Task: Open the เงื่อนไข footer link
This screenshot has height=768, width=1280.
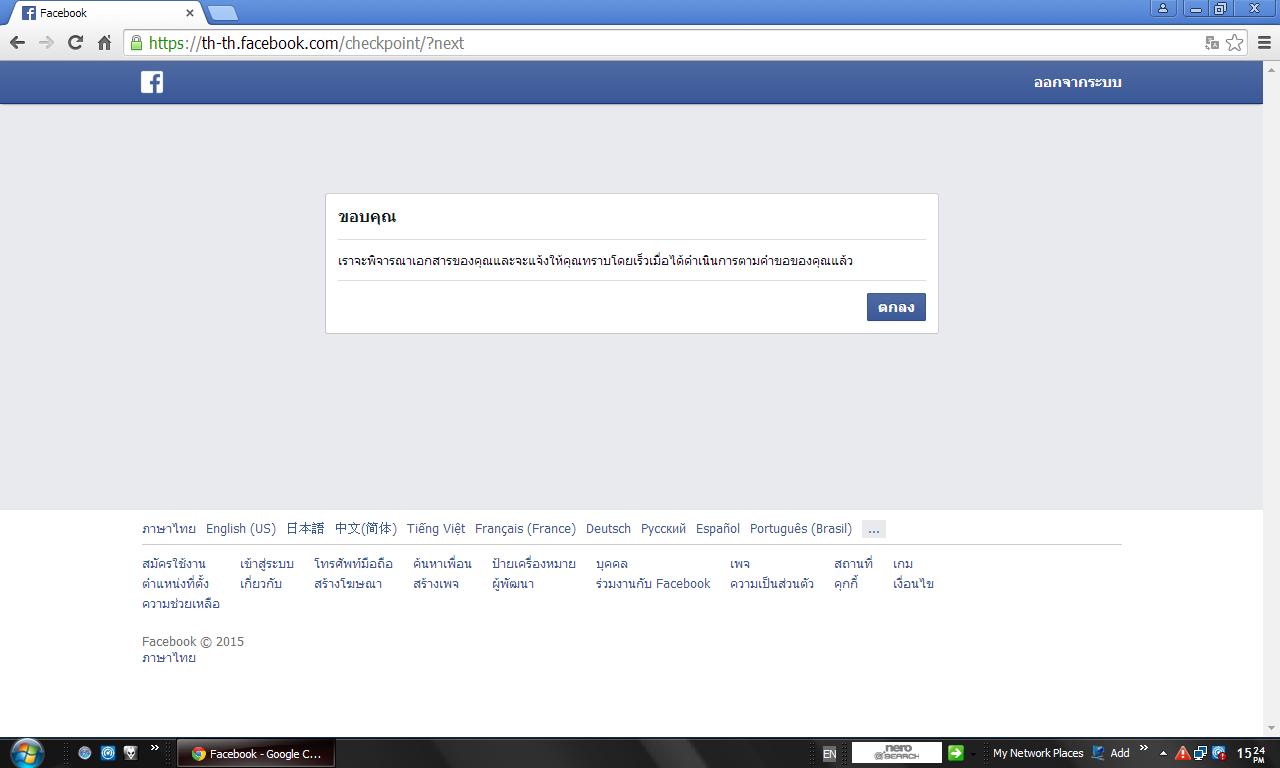Action: tap(913, 584)
